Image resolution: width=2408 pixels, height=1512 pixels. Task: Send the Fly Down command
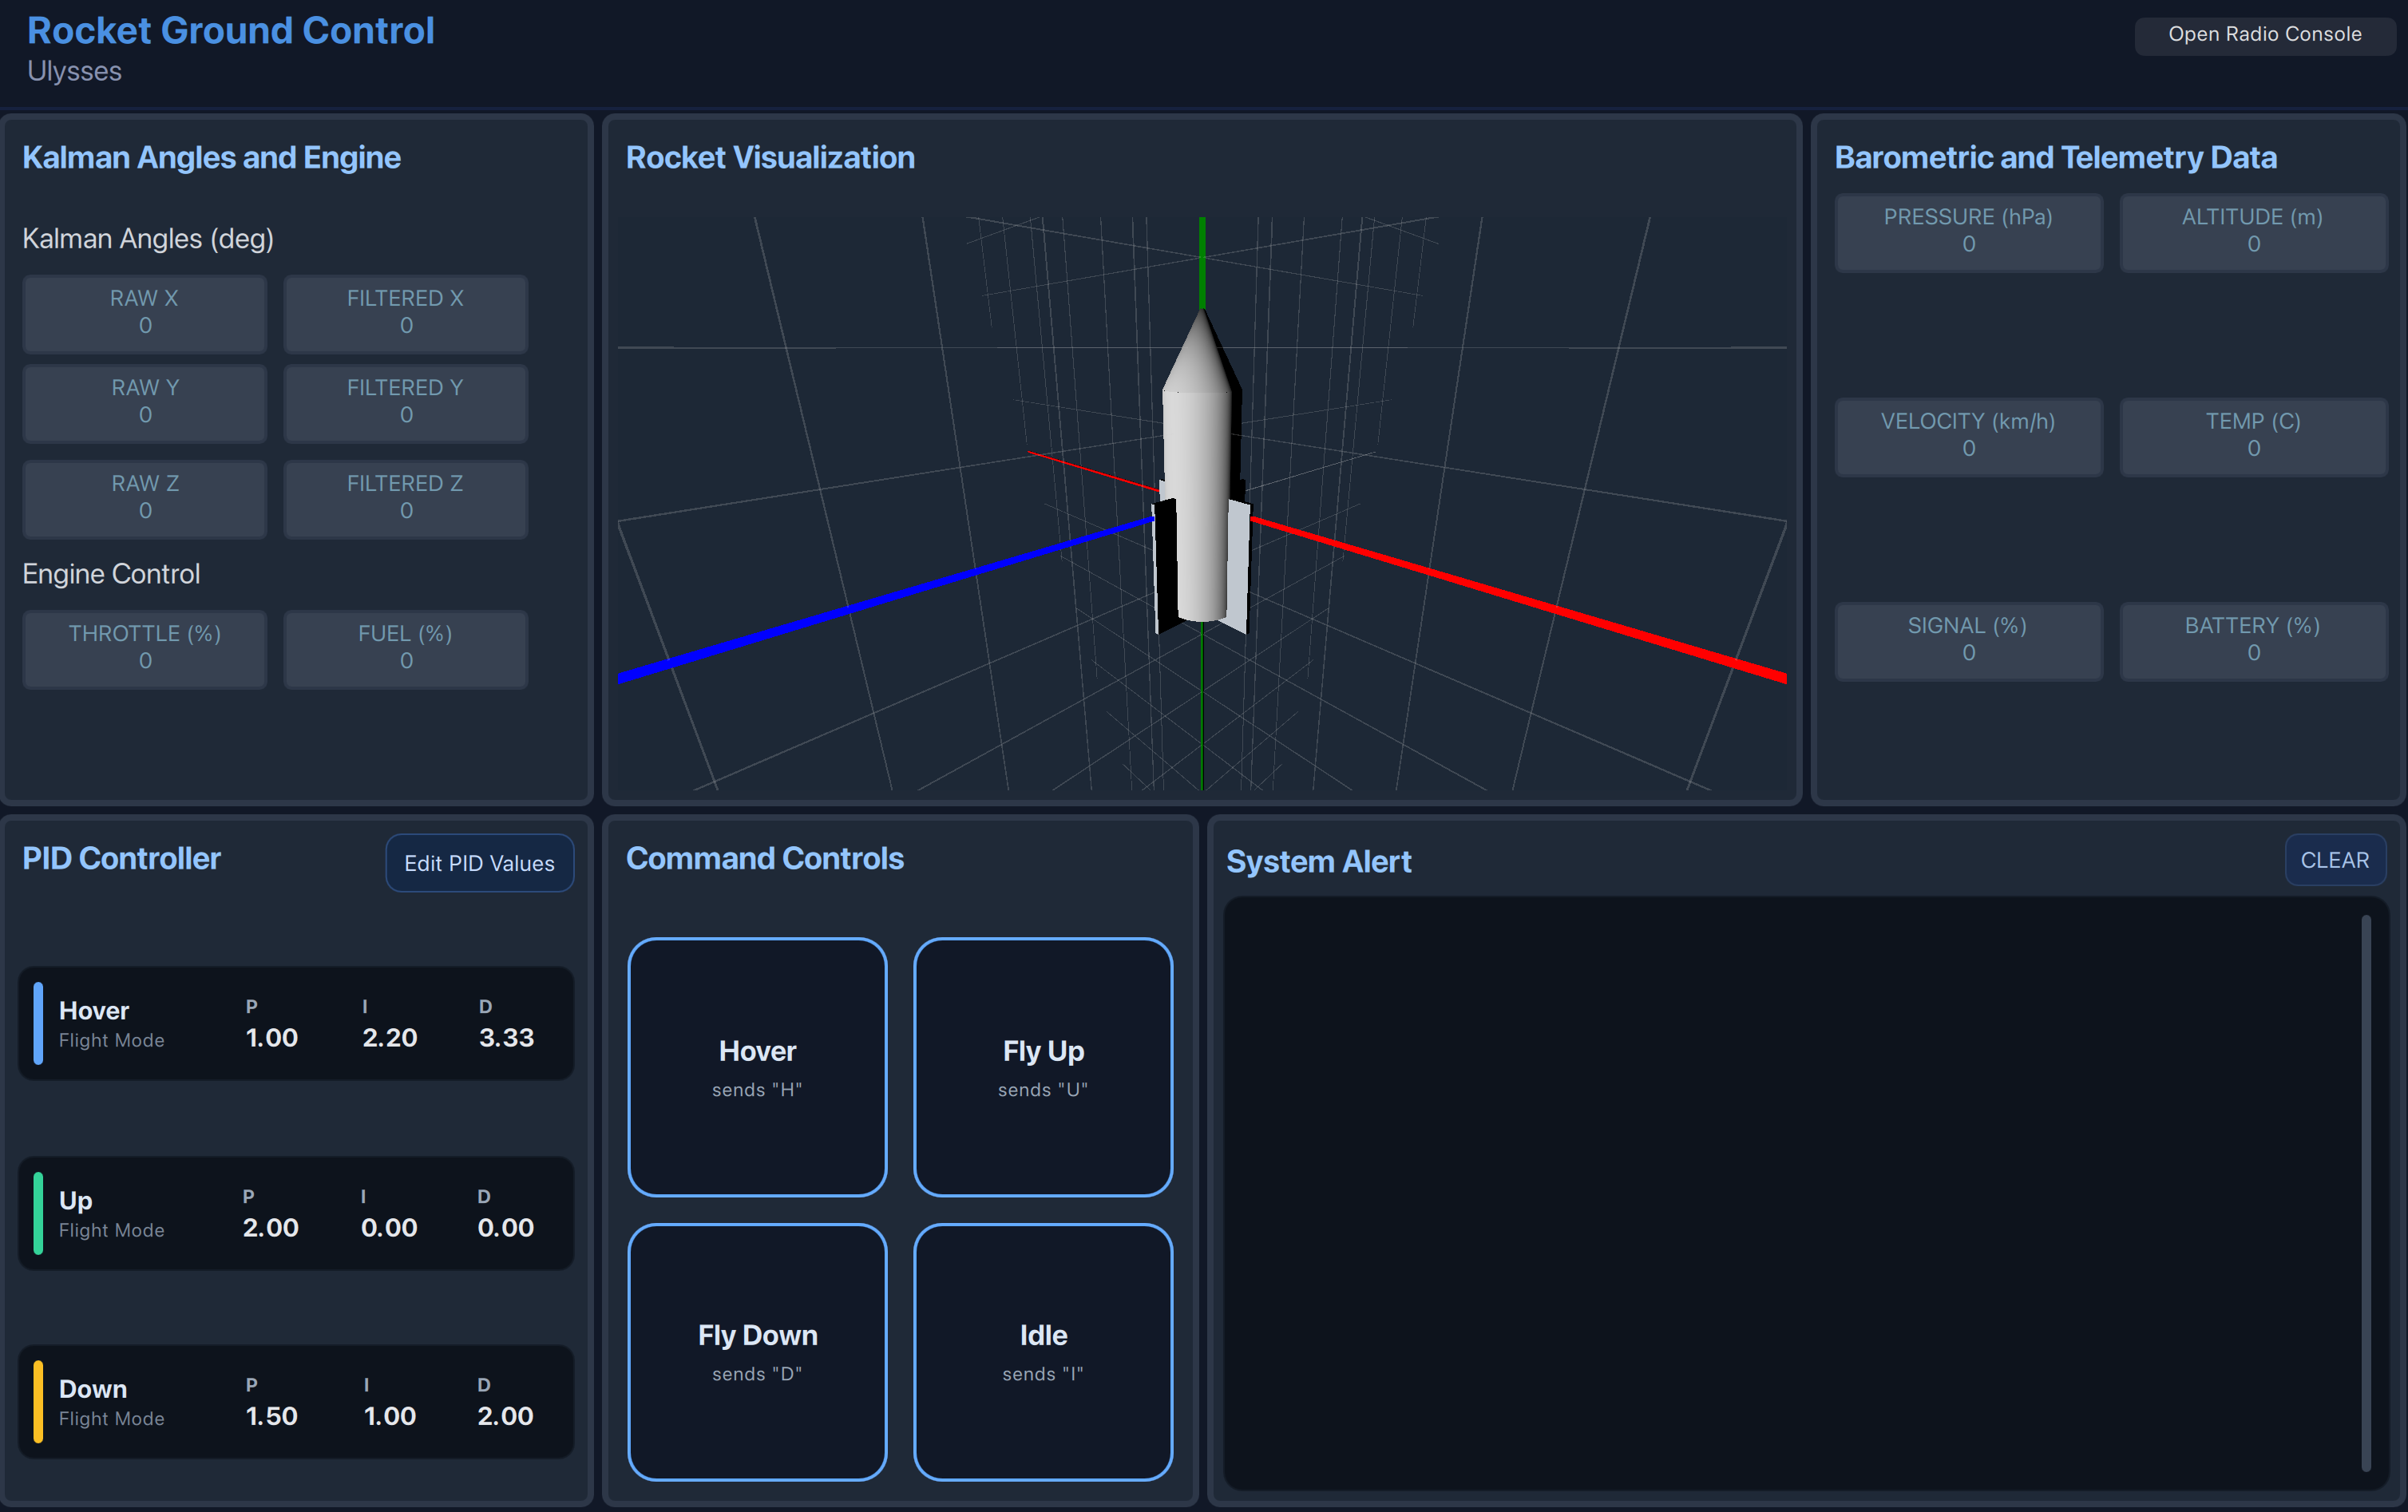coord(756,1350)
